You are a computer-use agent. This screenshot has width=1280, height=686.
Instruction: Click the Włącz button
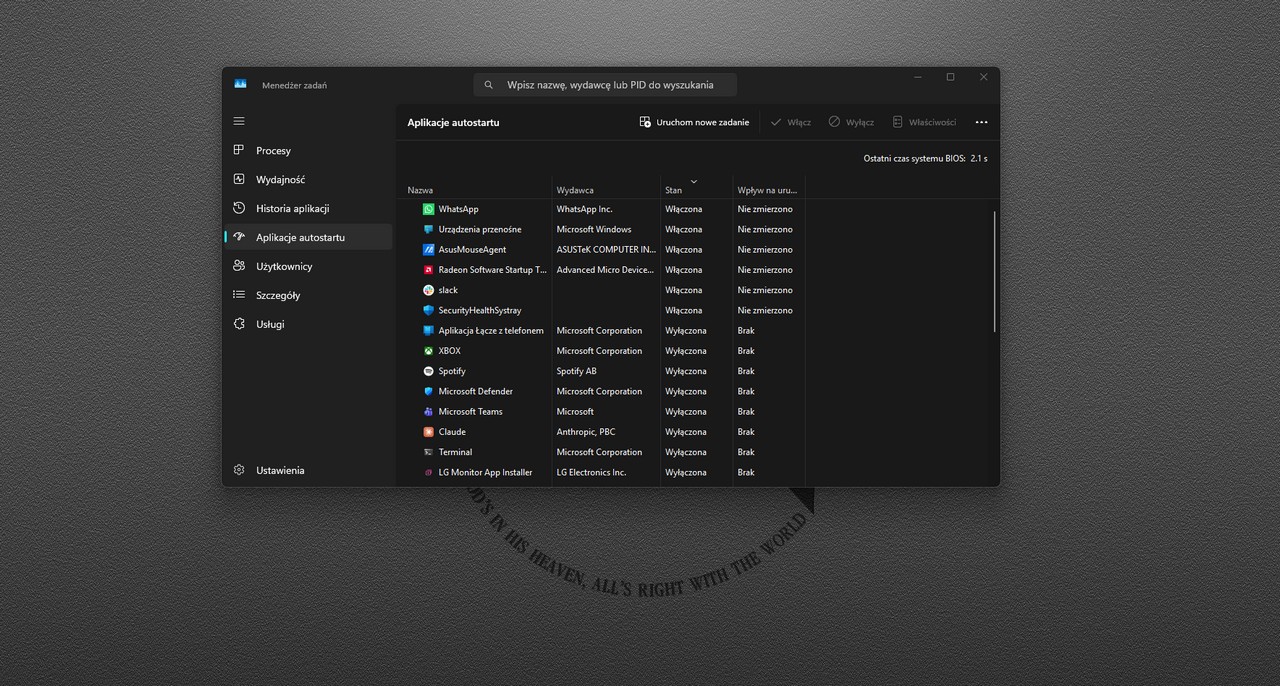790,122
